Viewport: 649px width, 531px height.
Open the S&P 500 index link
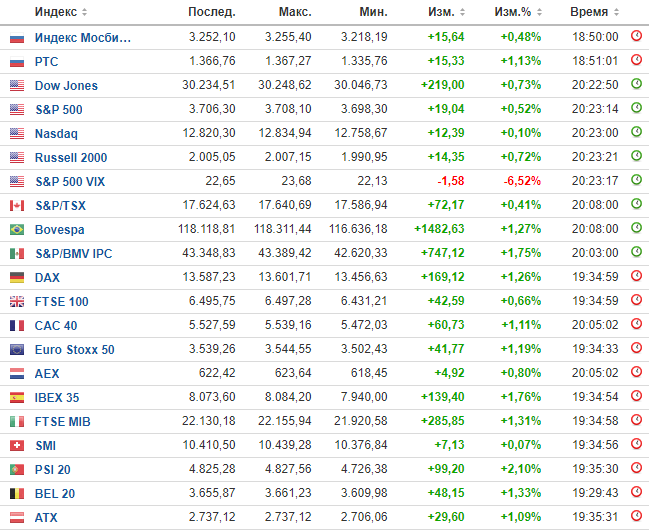pos(59,110)
